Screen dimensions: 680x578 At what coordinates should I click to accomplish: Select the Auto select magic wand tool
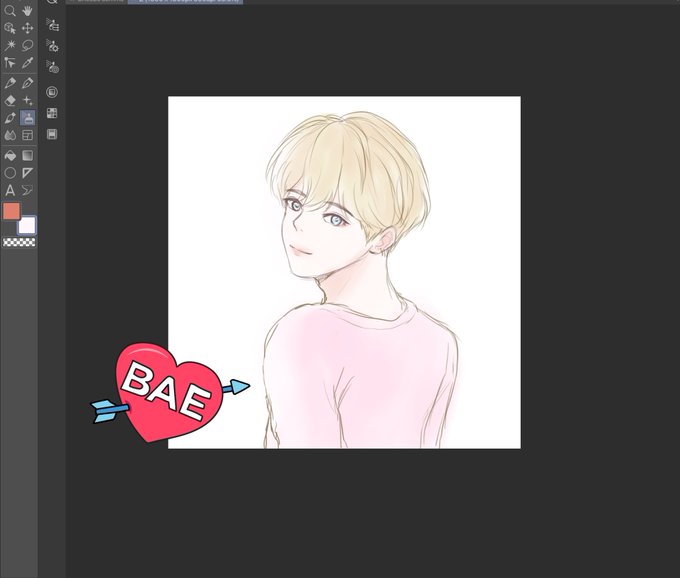[10, 45]
